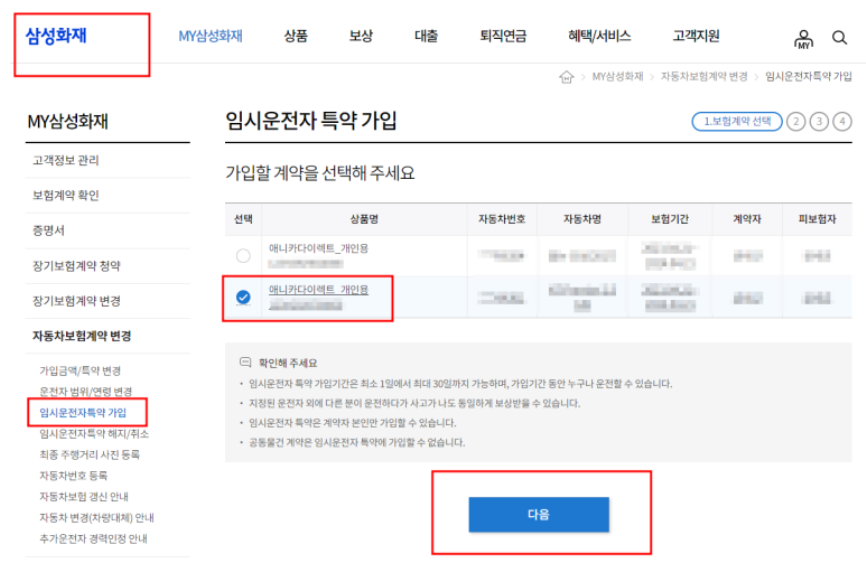Click first row 애니카다이렉트_개인용 product name
866x572 pixels.
319,248
